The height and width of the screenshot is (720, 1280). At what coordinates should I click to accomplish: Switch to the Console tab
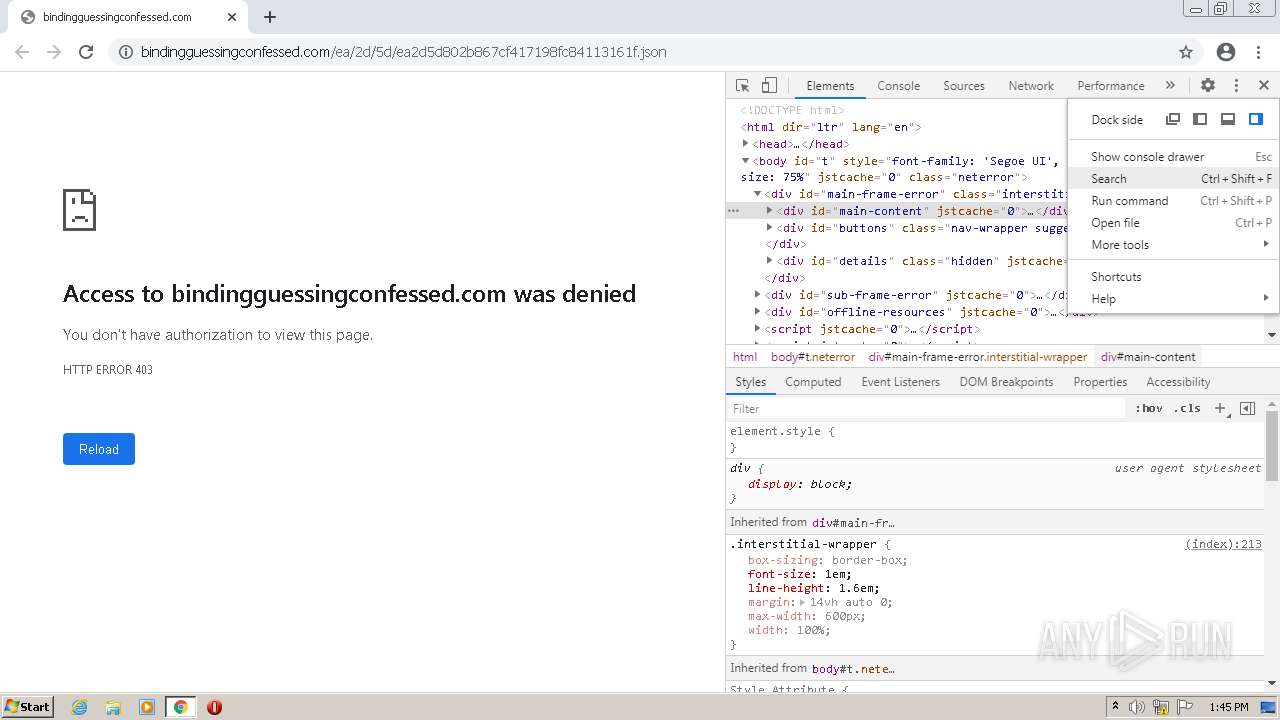tap(898, 86)
